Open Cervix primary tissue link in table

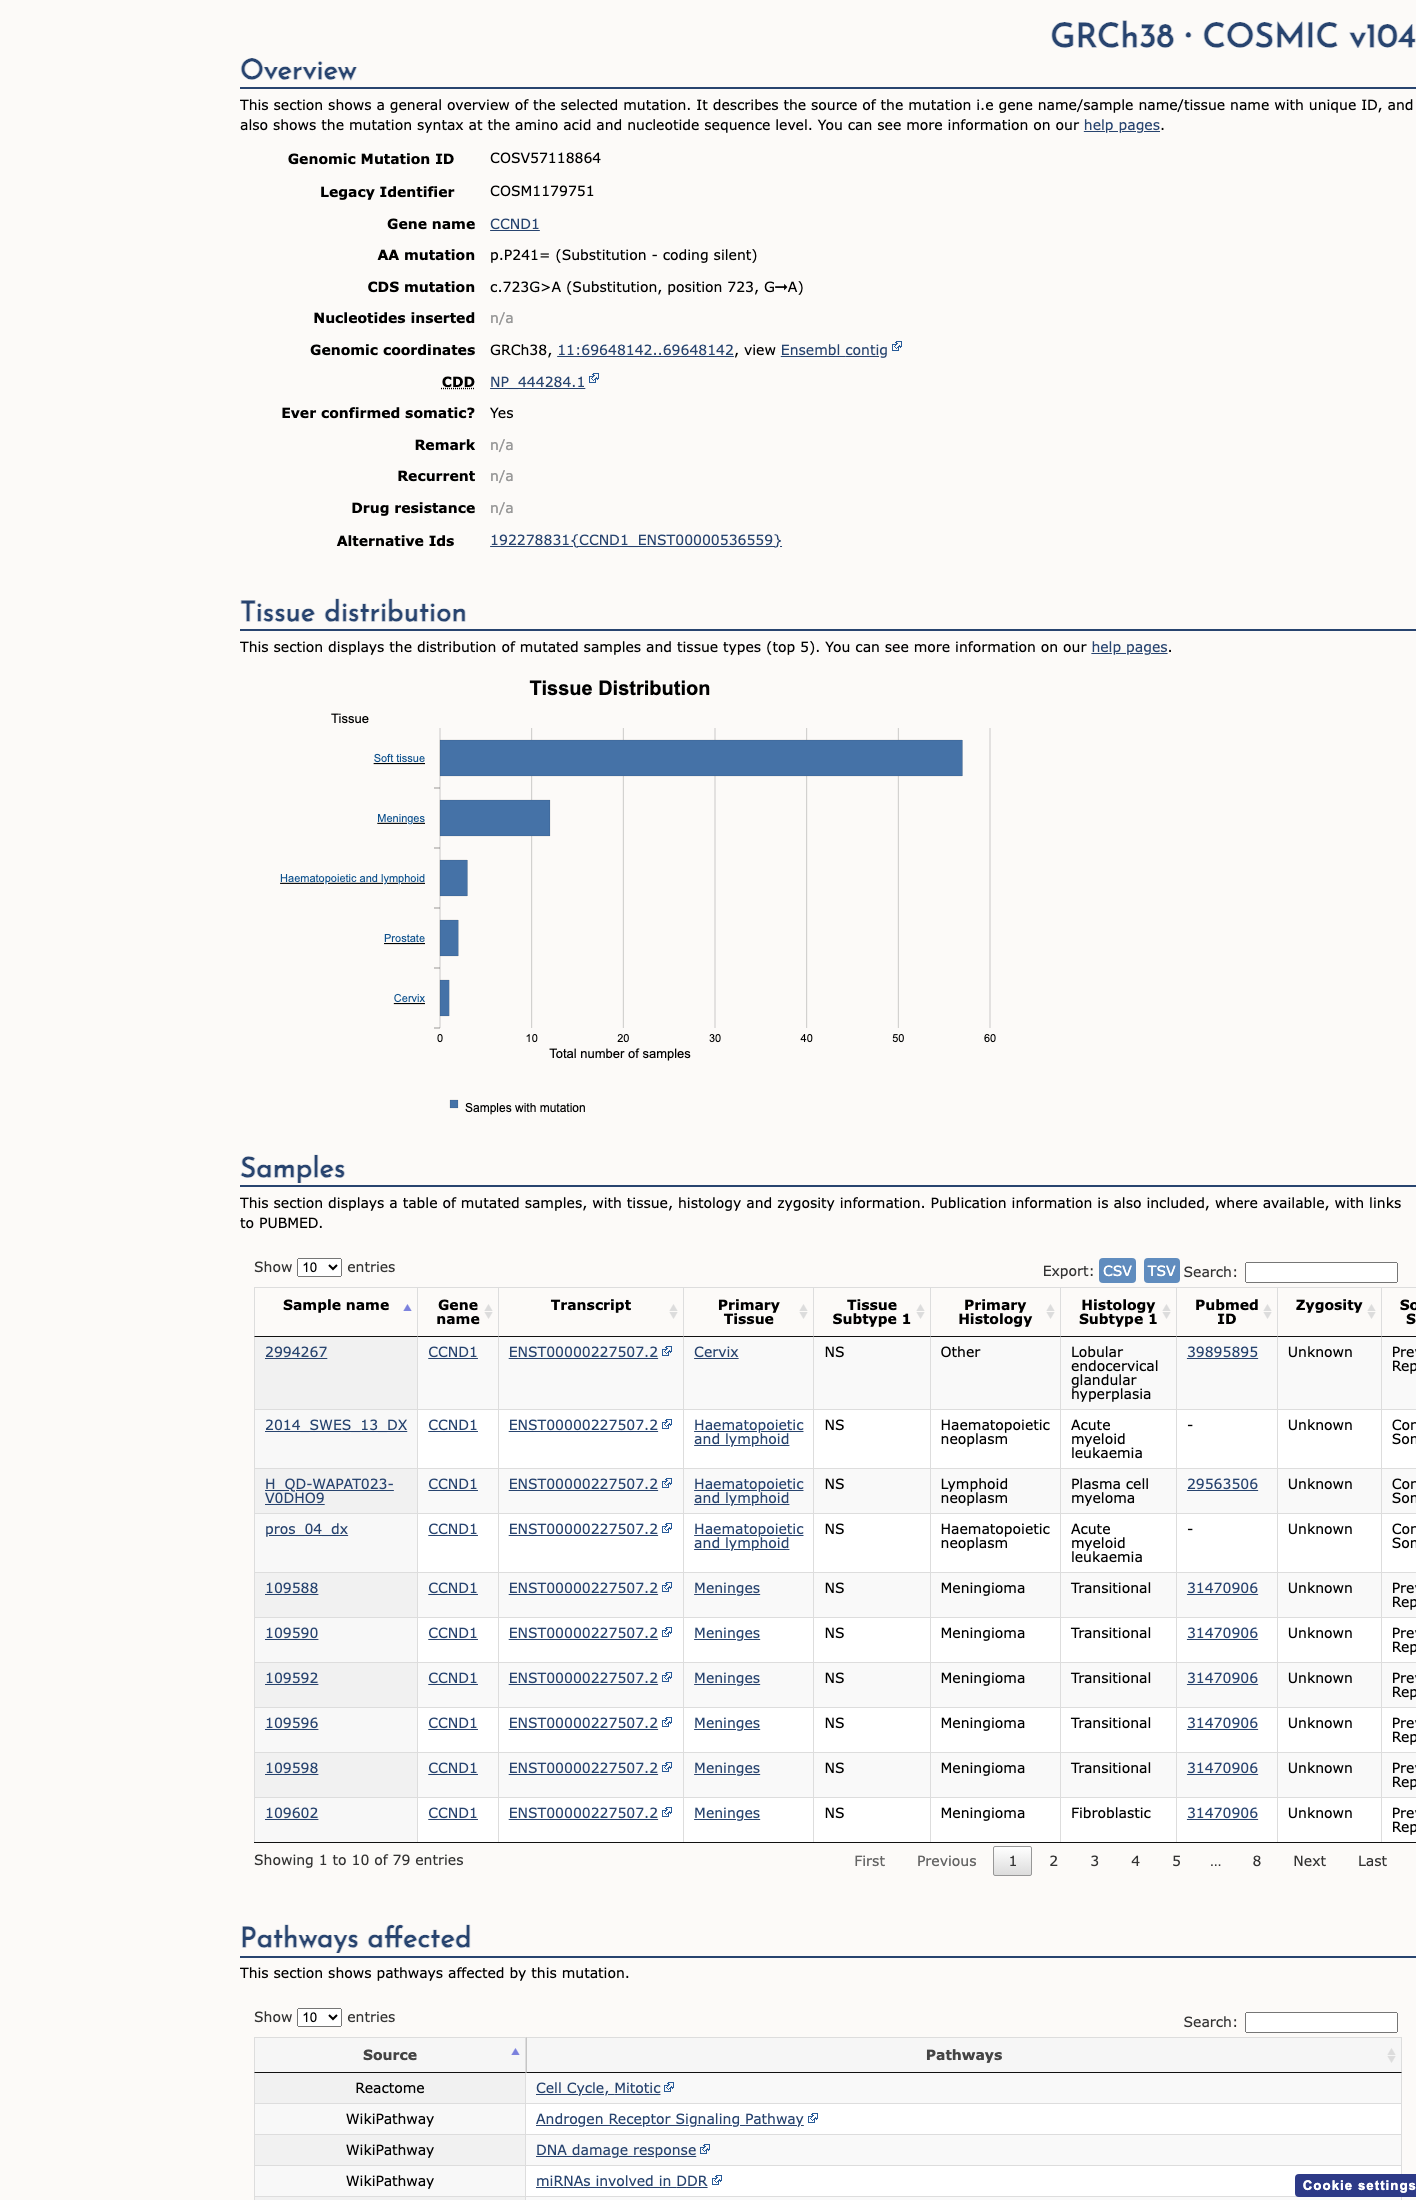click(716, 1352)
